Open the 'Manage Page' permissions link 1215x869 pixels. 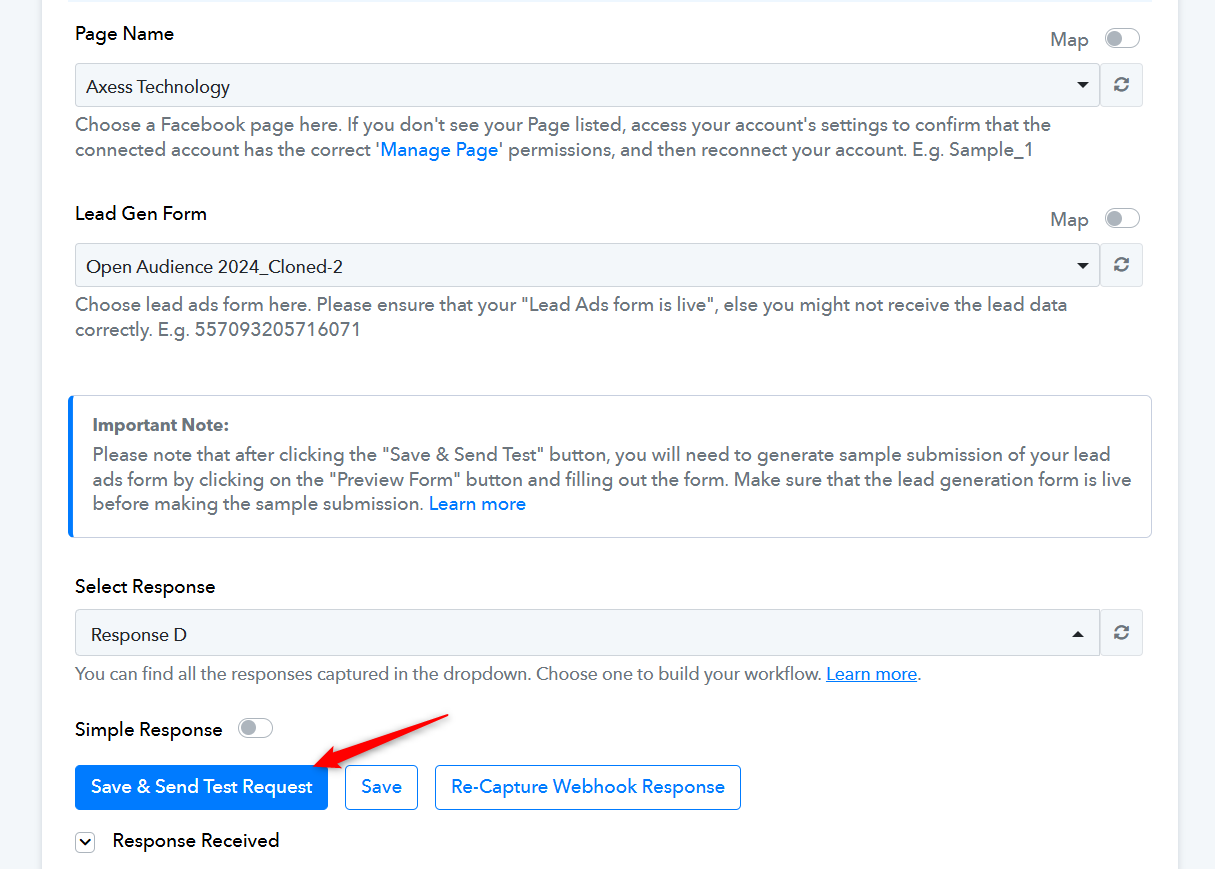coord(439,150)
